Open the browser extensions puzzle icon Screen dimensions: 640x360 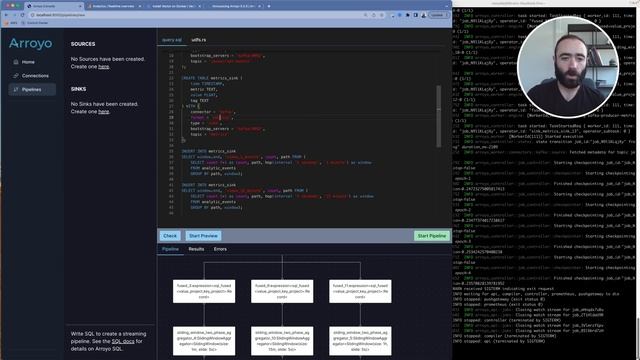click(x=407, y=15)
